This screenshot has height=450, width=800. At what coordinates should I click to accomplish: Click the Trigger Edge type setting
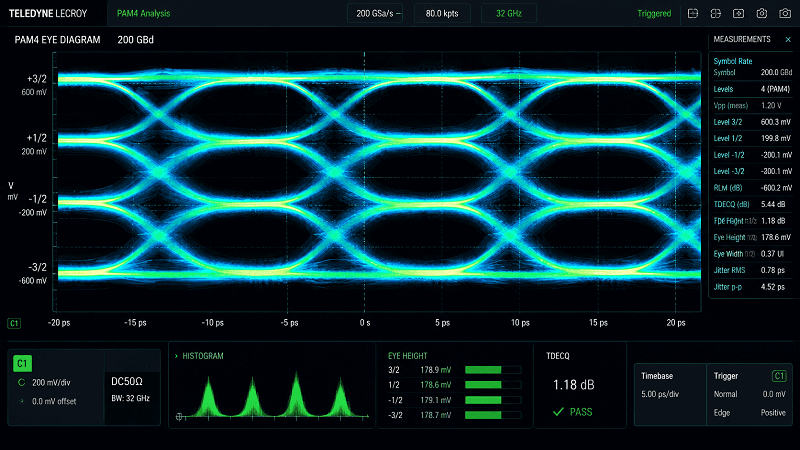[721, 413]
